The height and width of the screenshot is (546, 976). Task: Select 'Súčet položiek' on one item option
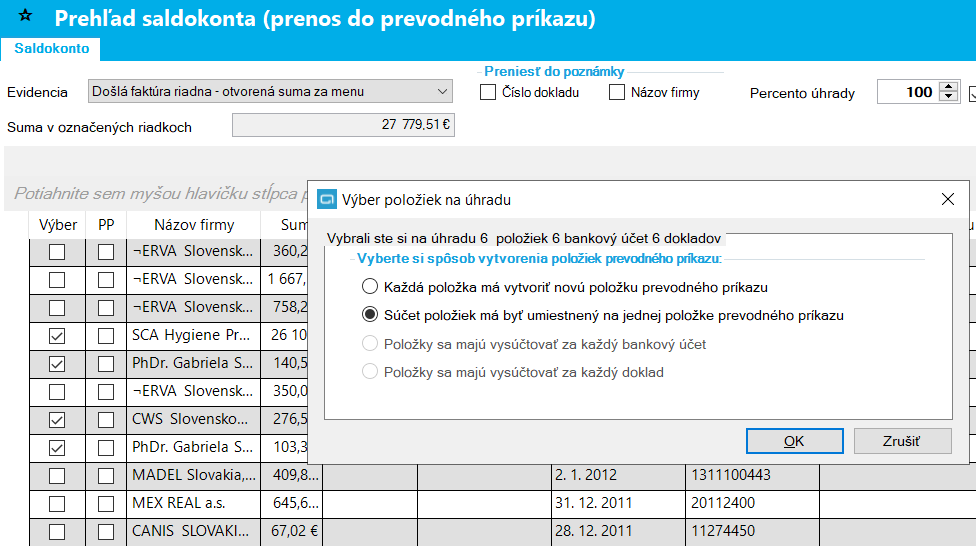370,315
